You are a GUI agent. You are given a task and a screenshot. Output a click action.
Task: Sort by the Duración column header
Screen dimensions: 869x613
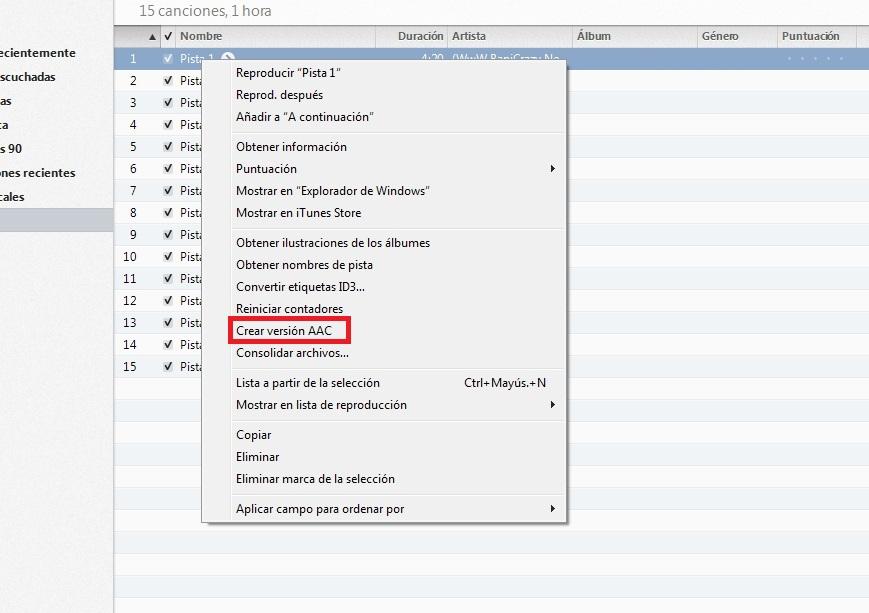coord(420,37)
